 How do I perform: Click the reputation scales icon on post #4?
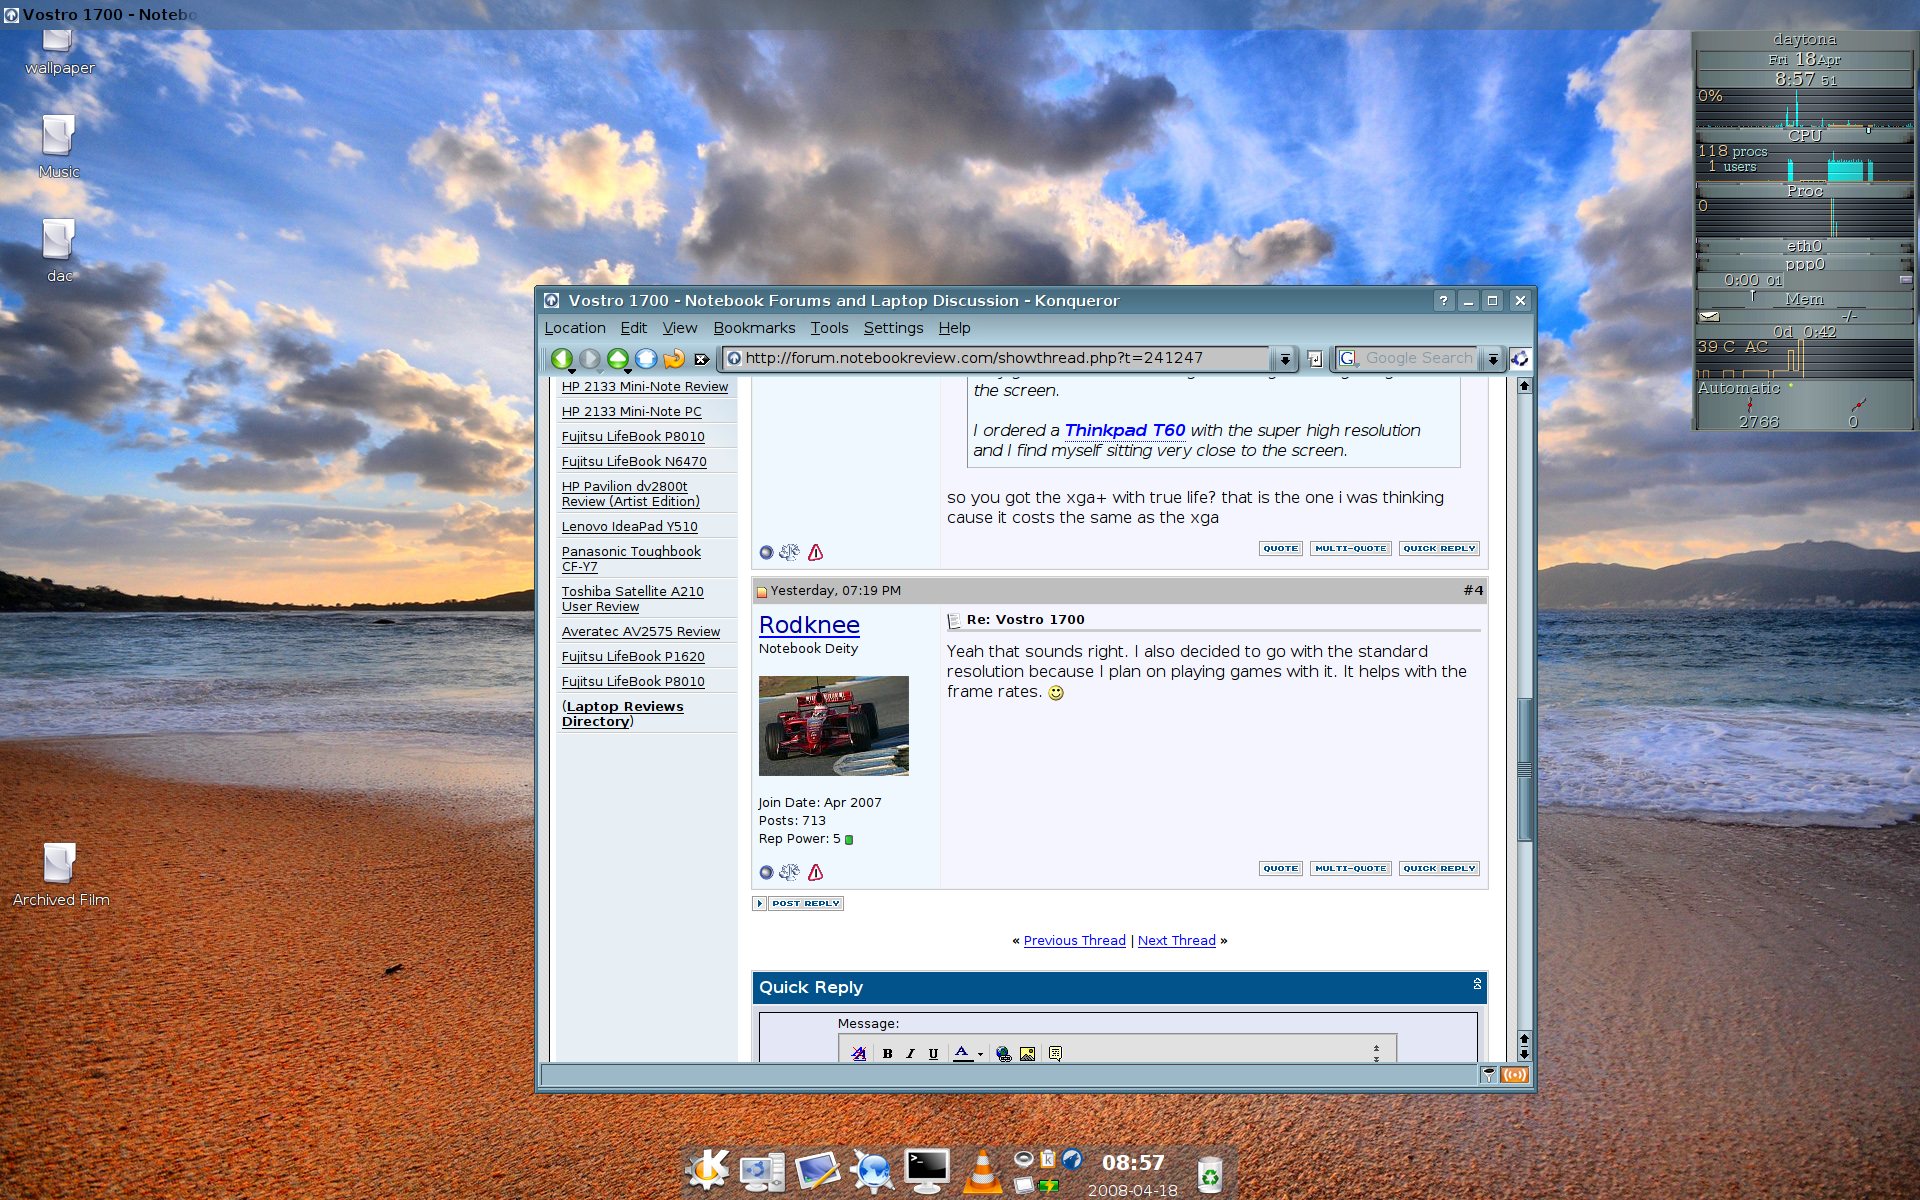pyautogui.click(x=789, y=872)
